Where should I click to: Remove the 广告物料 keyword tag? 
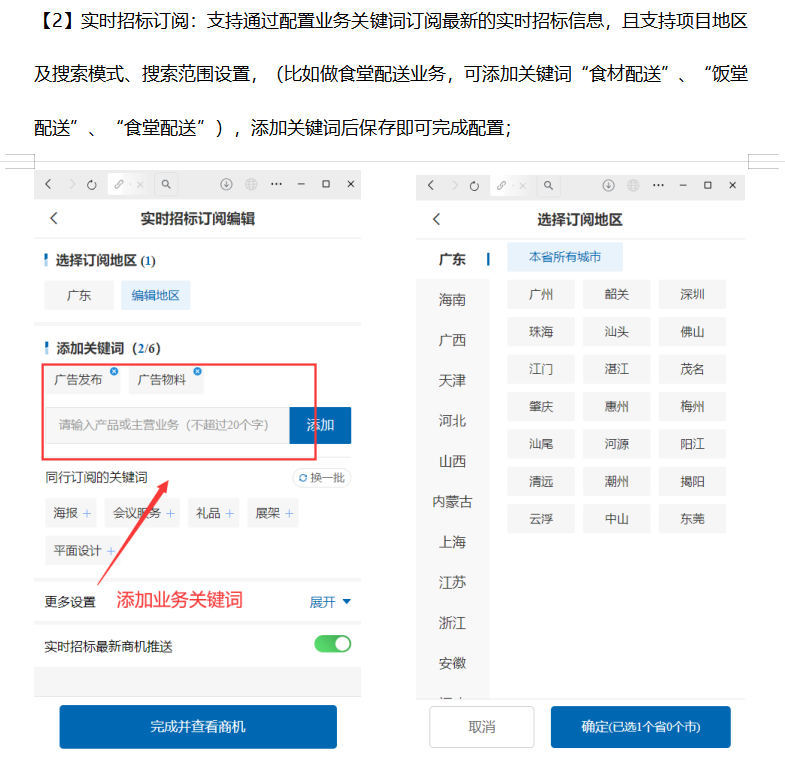[x=197, y=371]
